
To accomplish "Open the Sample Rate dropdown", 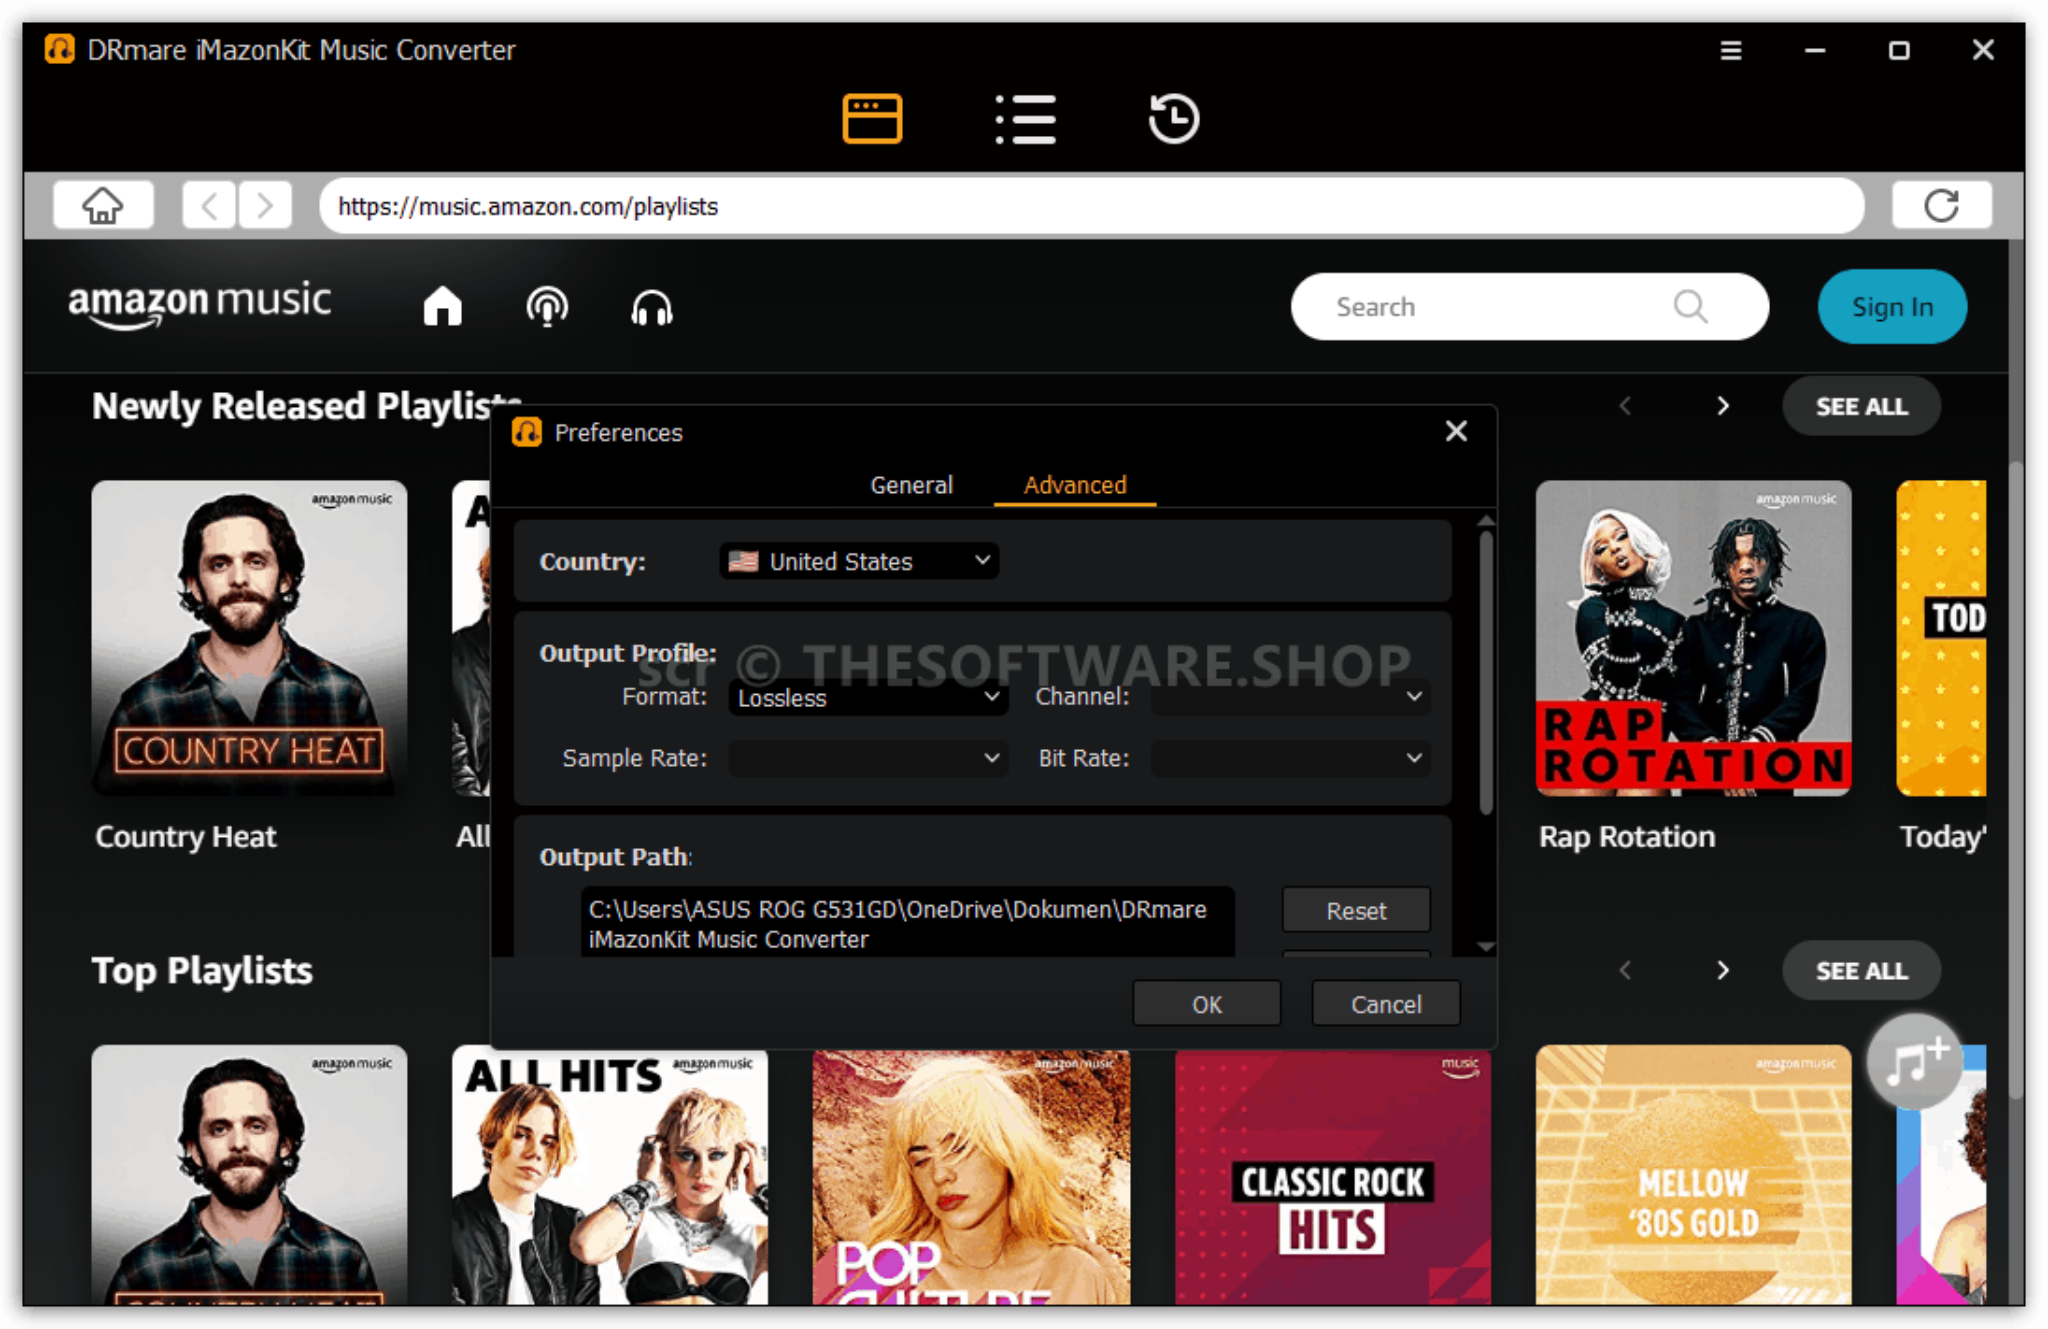I will 867,758.
